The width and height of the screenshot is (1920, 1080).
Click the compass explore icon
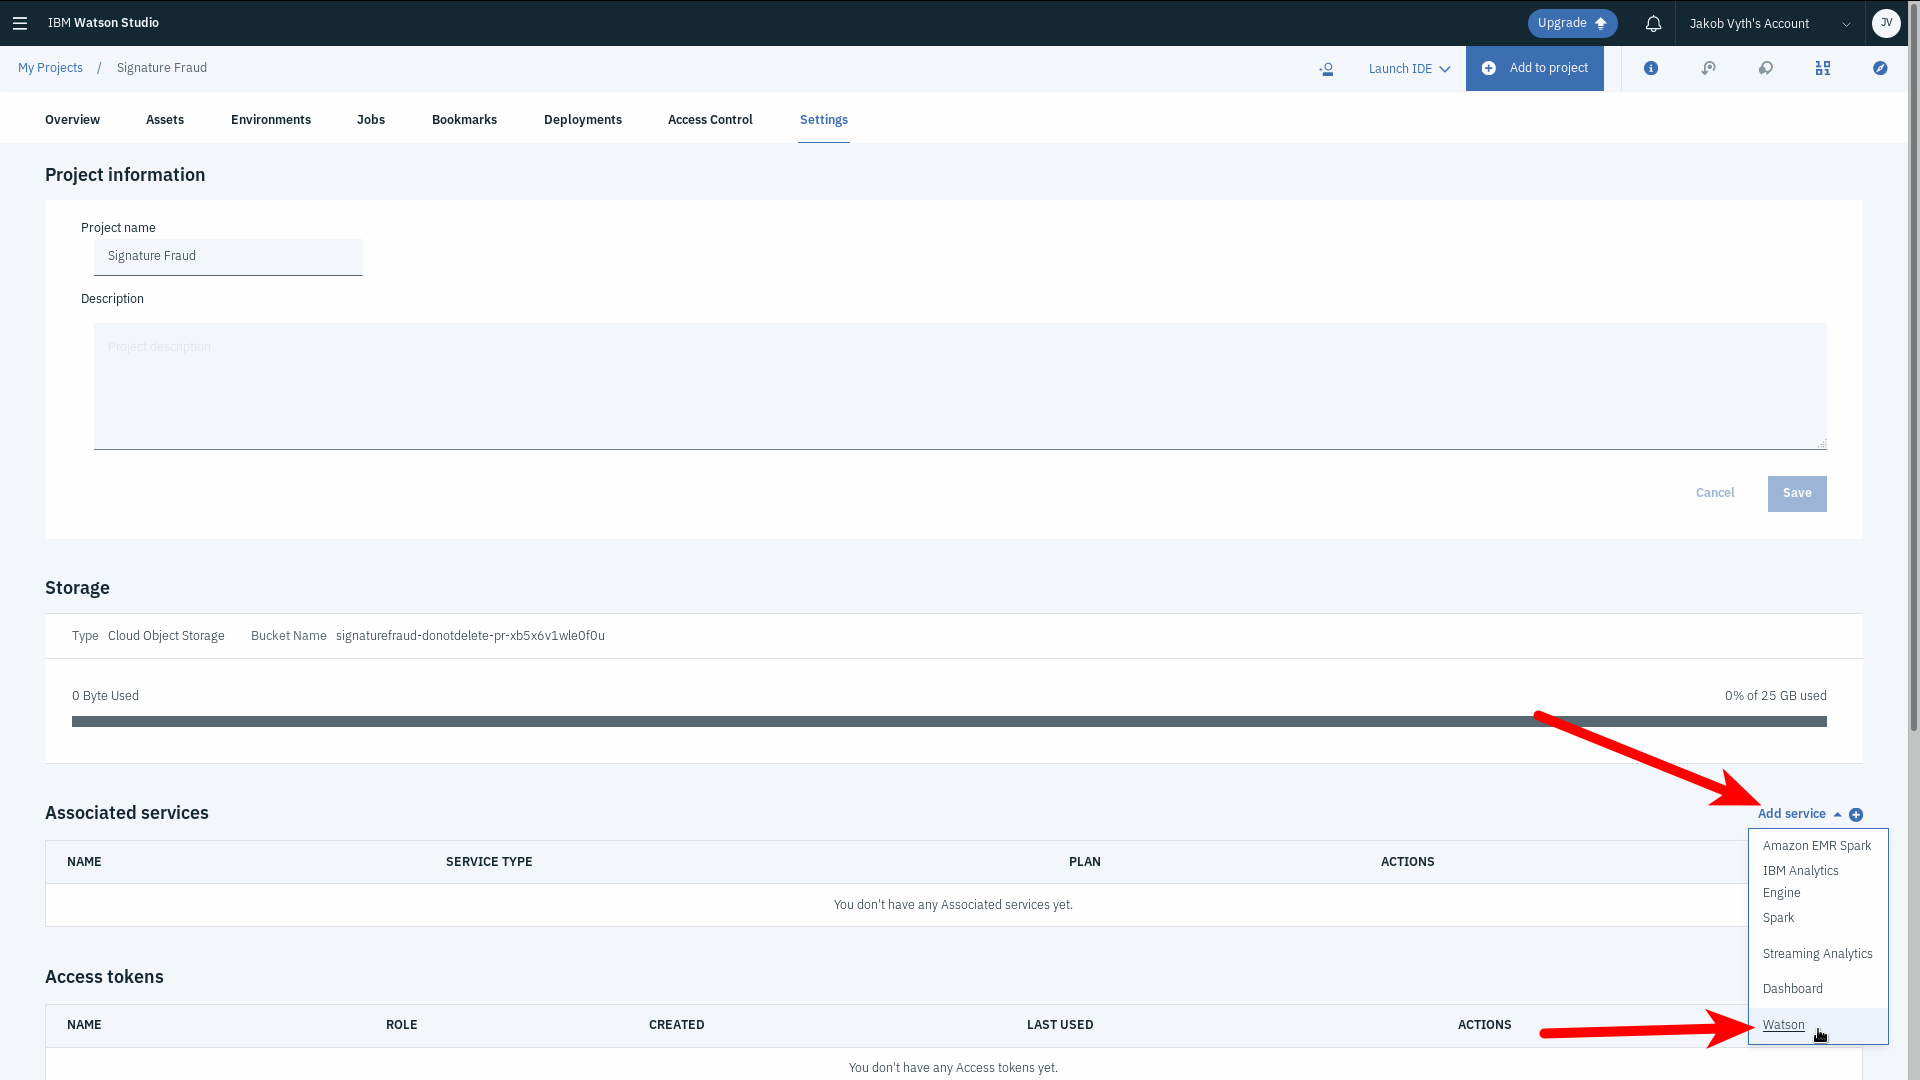1880,68
